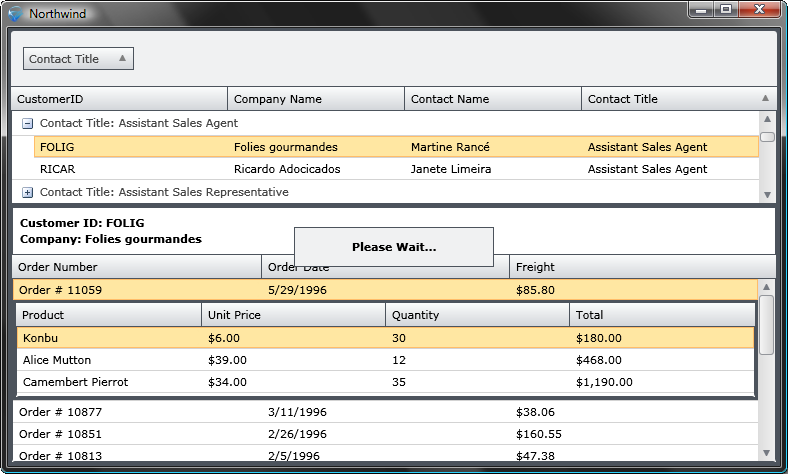Click the orders grid scroll up arrow
This screenshot has width=788, height=474.
pos(766,287)
